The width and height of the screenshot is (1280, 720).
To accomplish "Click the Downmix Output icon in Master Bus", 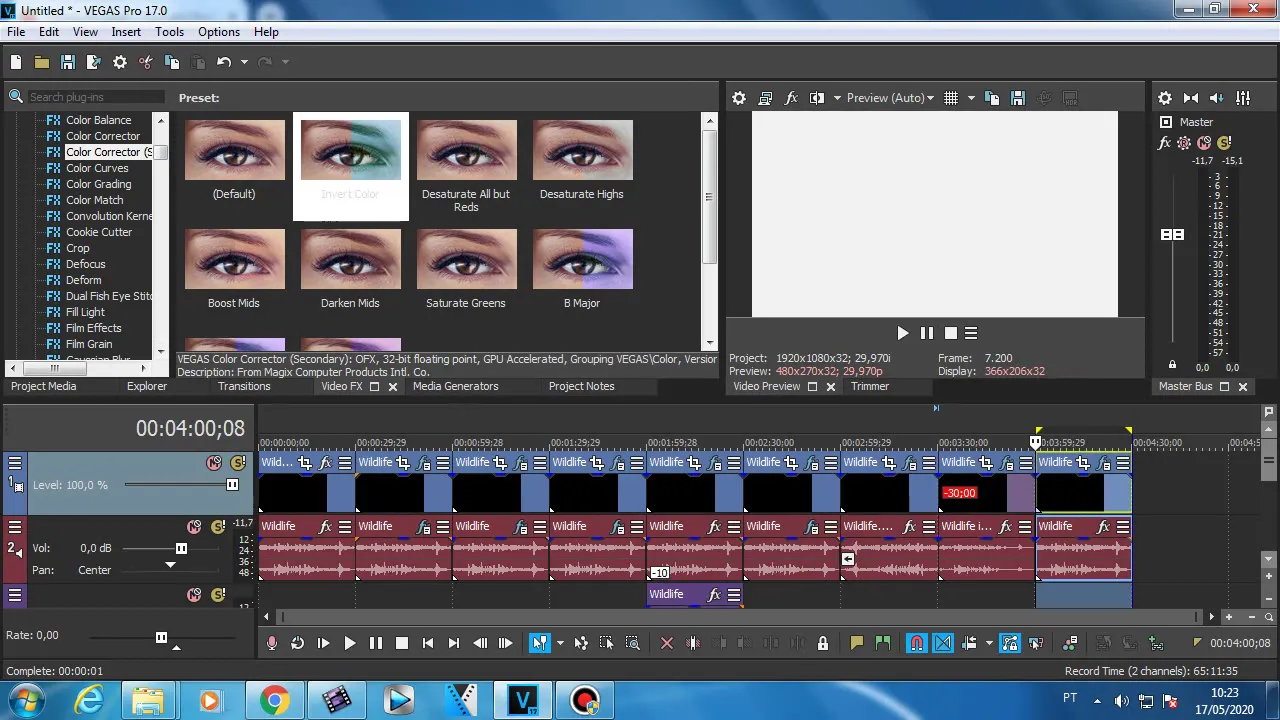I will pyautogui.click(x=1191, y=98).
